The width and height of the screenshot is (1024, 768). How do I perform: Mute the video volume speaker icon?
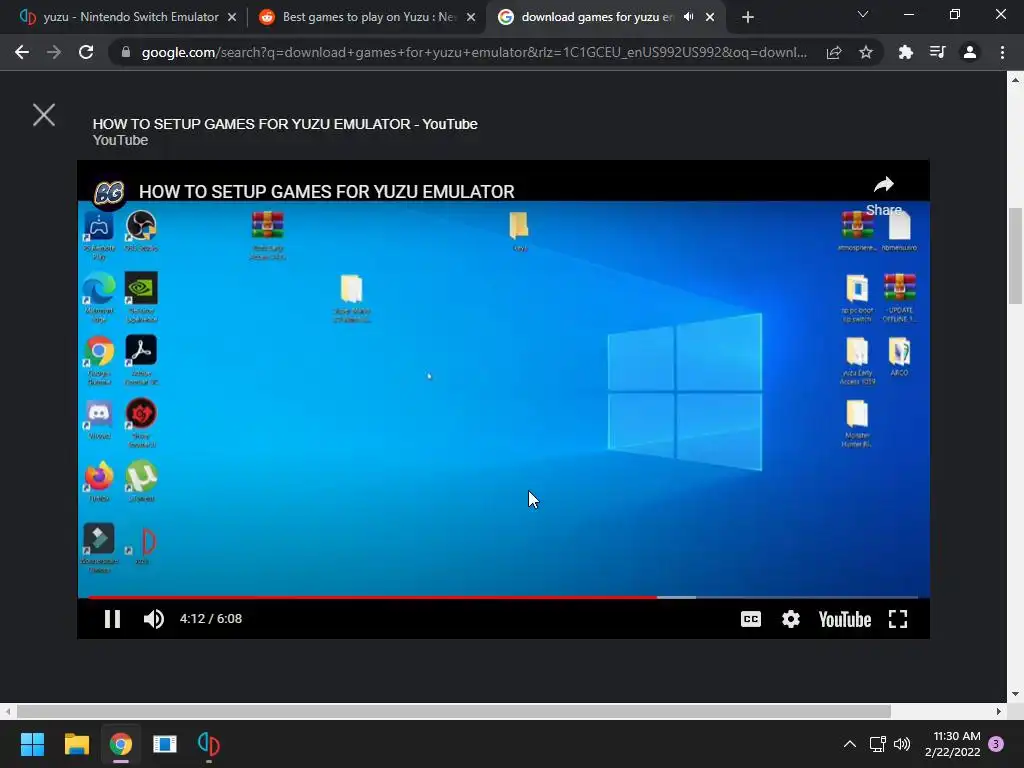click(x=153, y=618)
